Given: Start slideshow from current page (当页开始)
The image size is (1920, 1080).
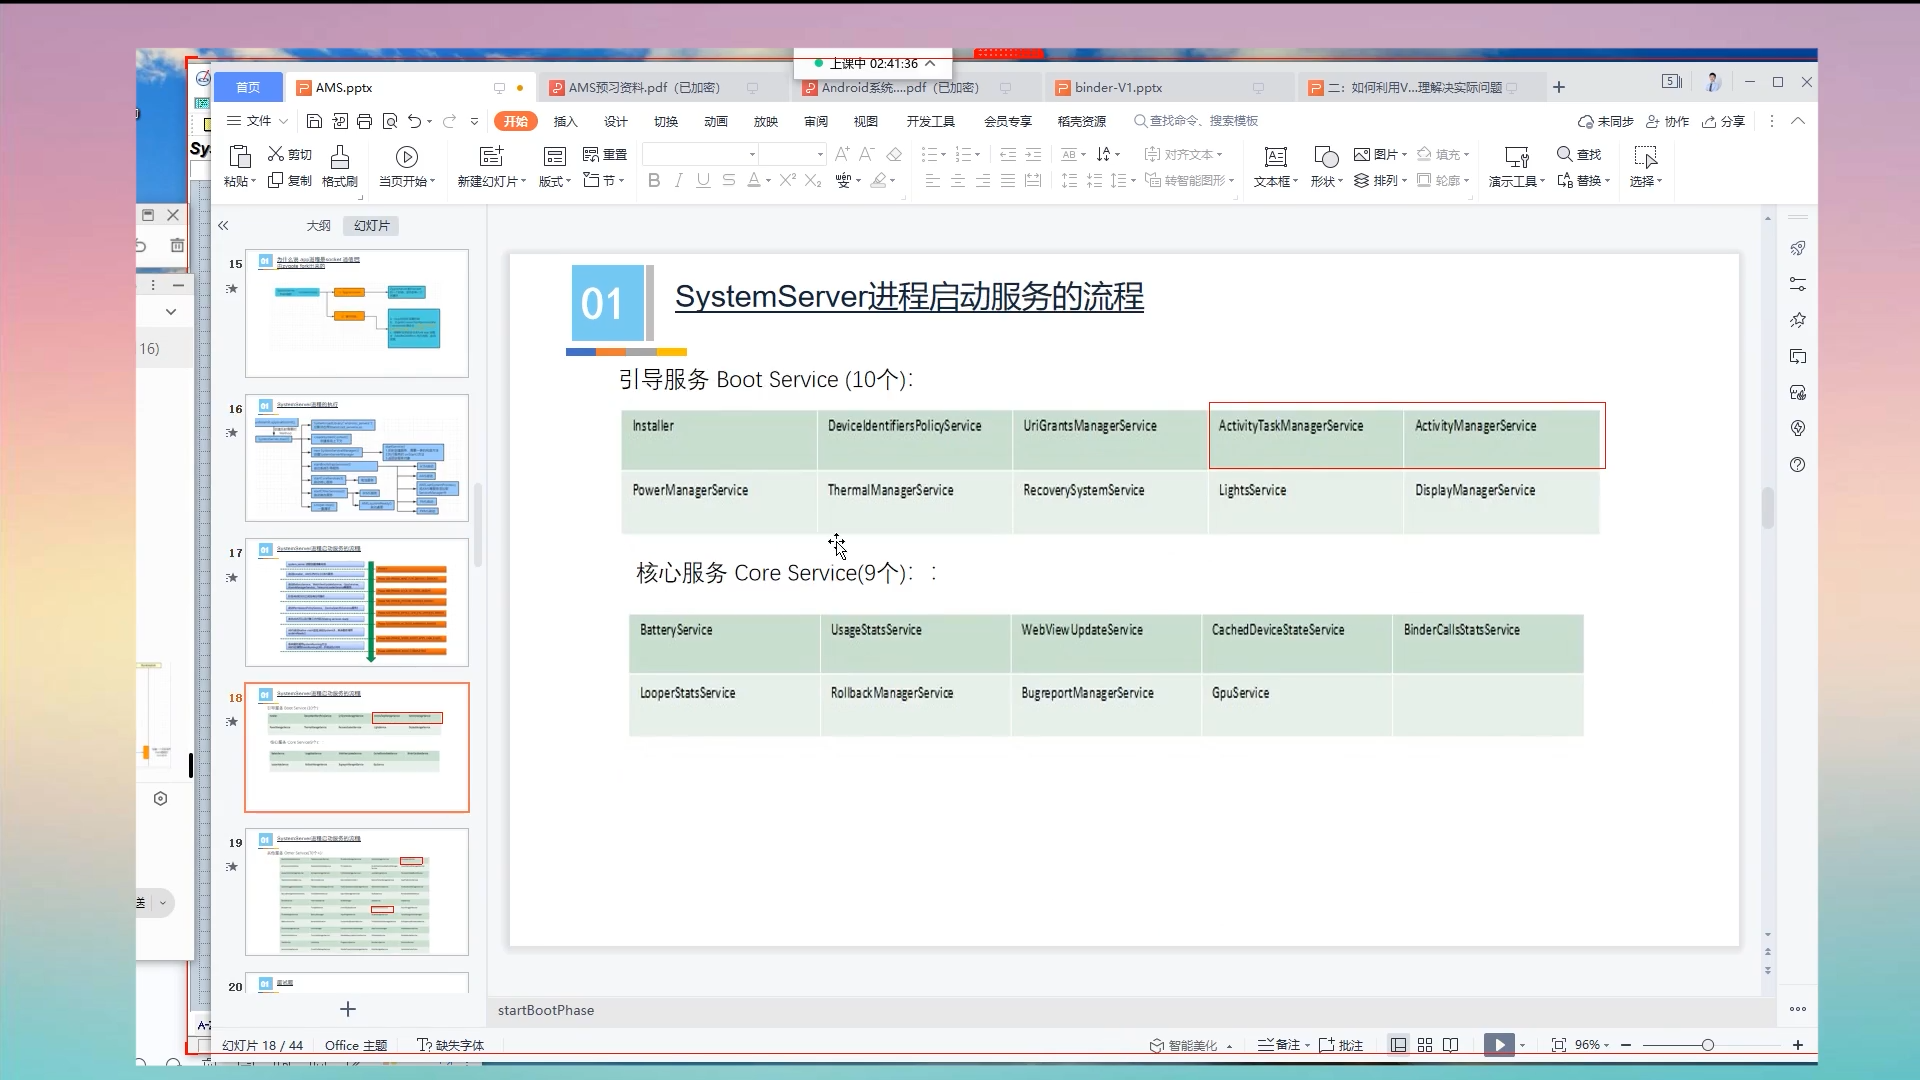Looking at the screenshot, I should tap(406, 157).
